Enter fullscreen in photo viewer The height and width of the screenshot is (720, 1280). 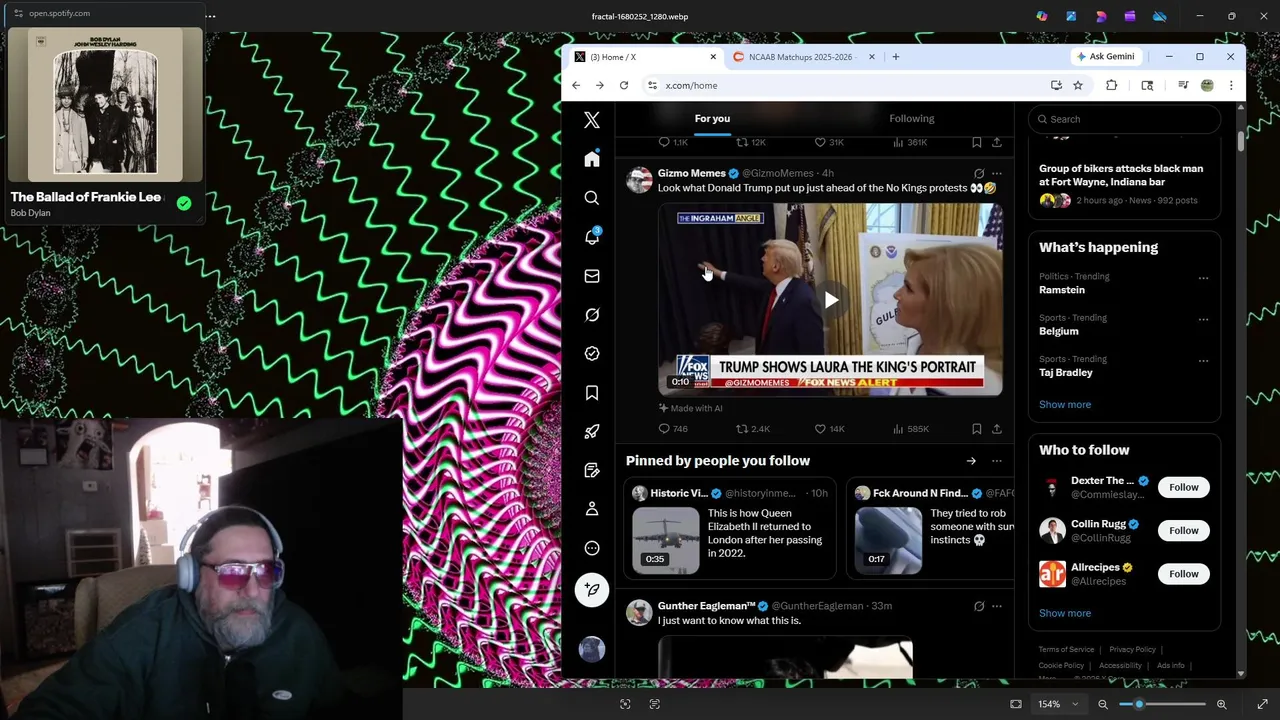pos(1262,704)
